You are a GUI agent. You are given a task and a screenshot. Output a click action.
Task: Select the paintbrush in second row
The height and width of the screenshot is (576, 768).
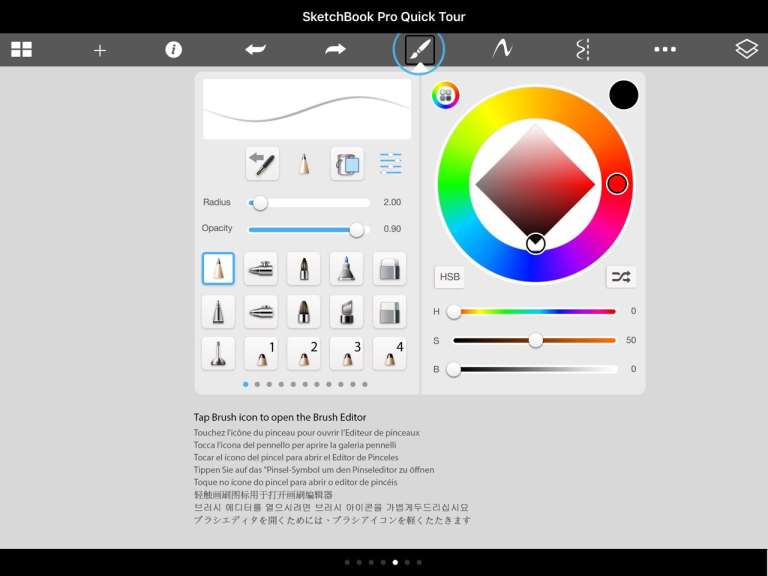coord(304,312)
